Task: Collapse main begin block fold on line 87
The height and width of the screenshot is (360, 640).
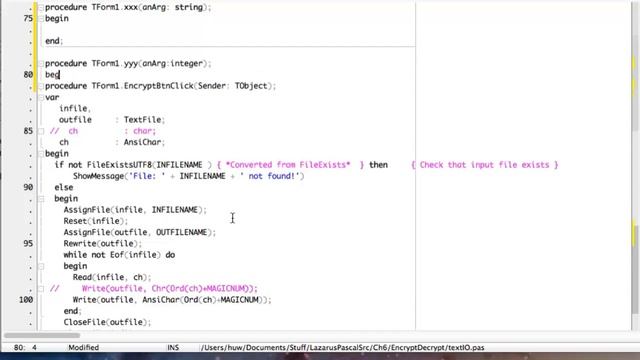Action: (x=41, y=153)
